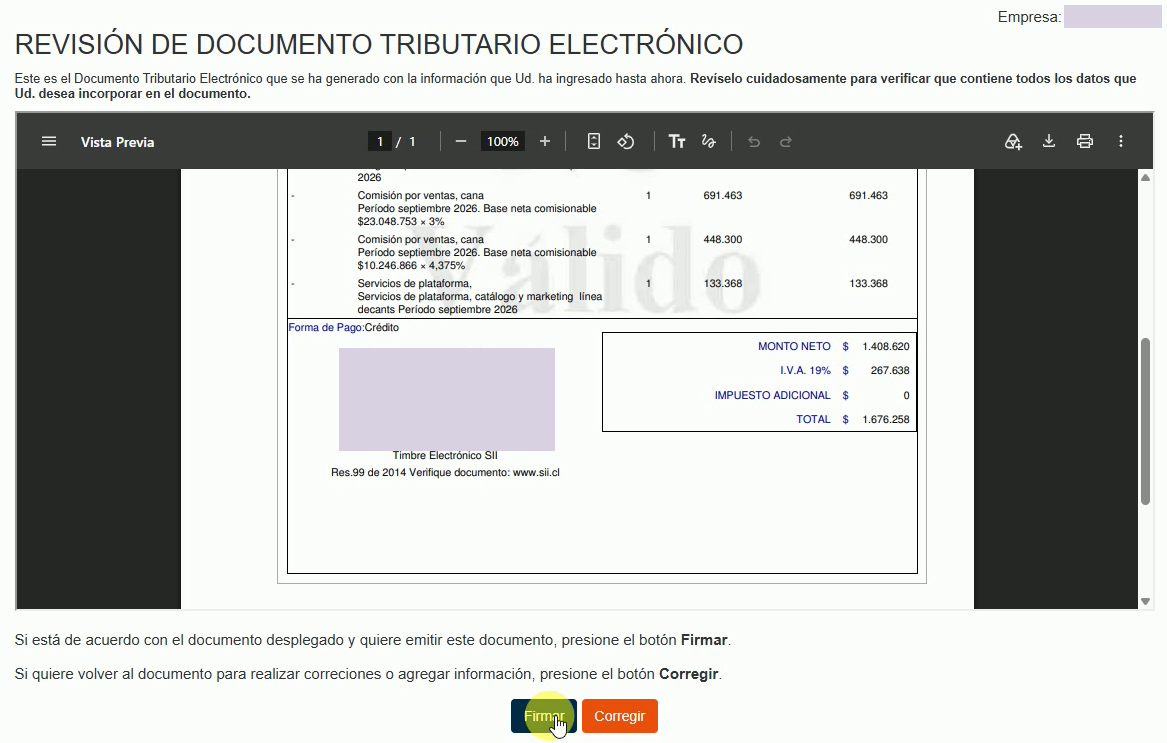This screenshot has width=1167, height=743.
Task: Click the Vista Previa title
Action: point(118,142)
